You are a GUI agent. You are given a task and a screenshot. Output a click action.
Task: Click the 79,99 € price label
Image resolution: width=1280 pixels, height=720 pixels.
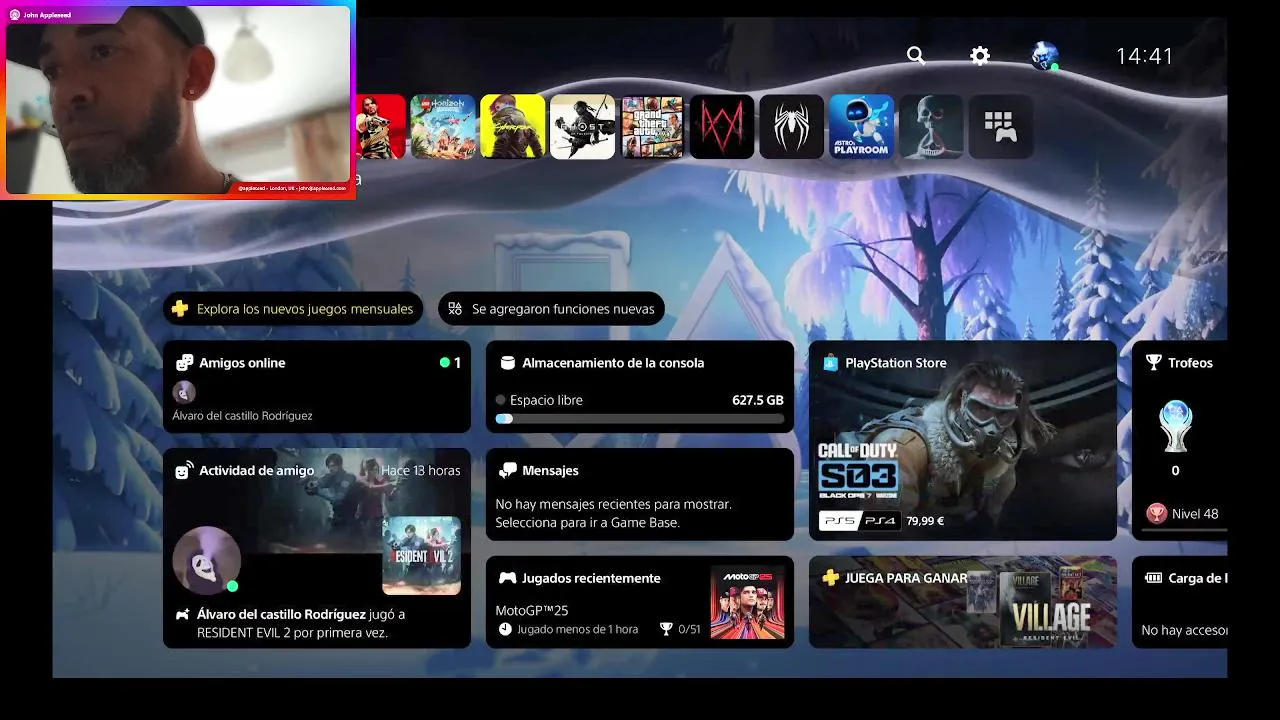tap(925, 521)
